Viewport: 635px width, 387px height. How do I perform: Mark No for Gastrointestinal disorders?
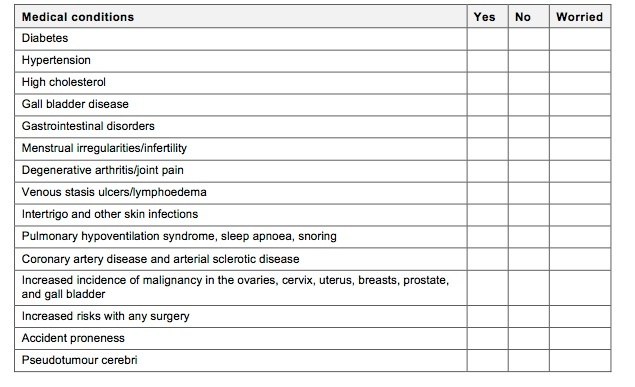529,127
